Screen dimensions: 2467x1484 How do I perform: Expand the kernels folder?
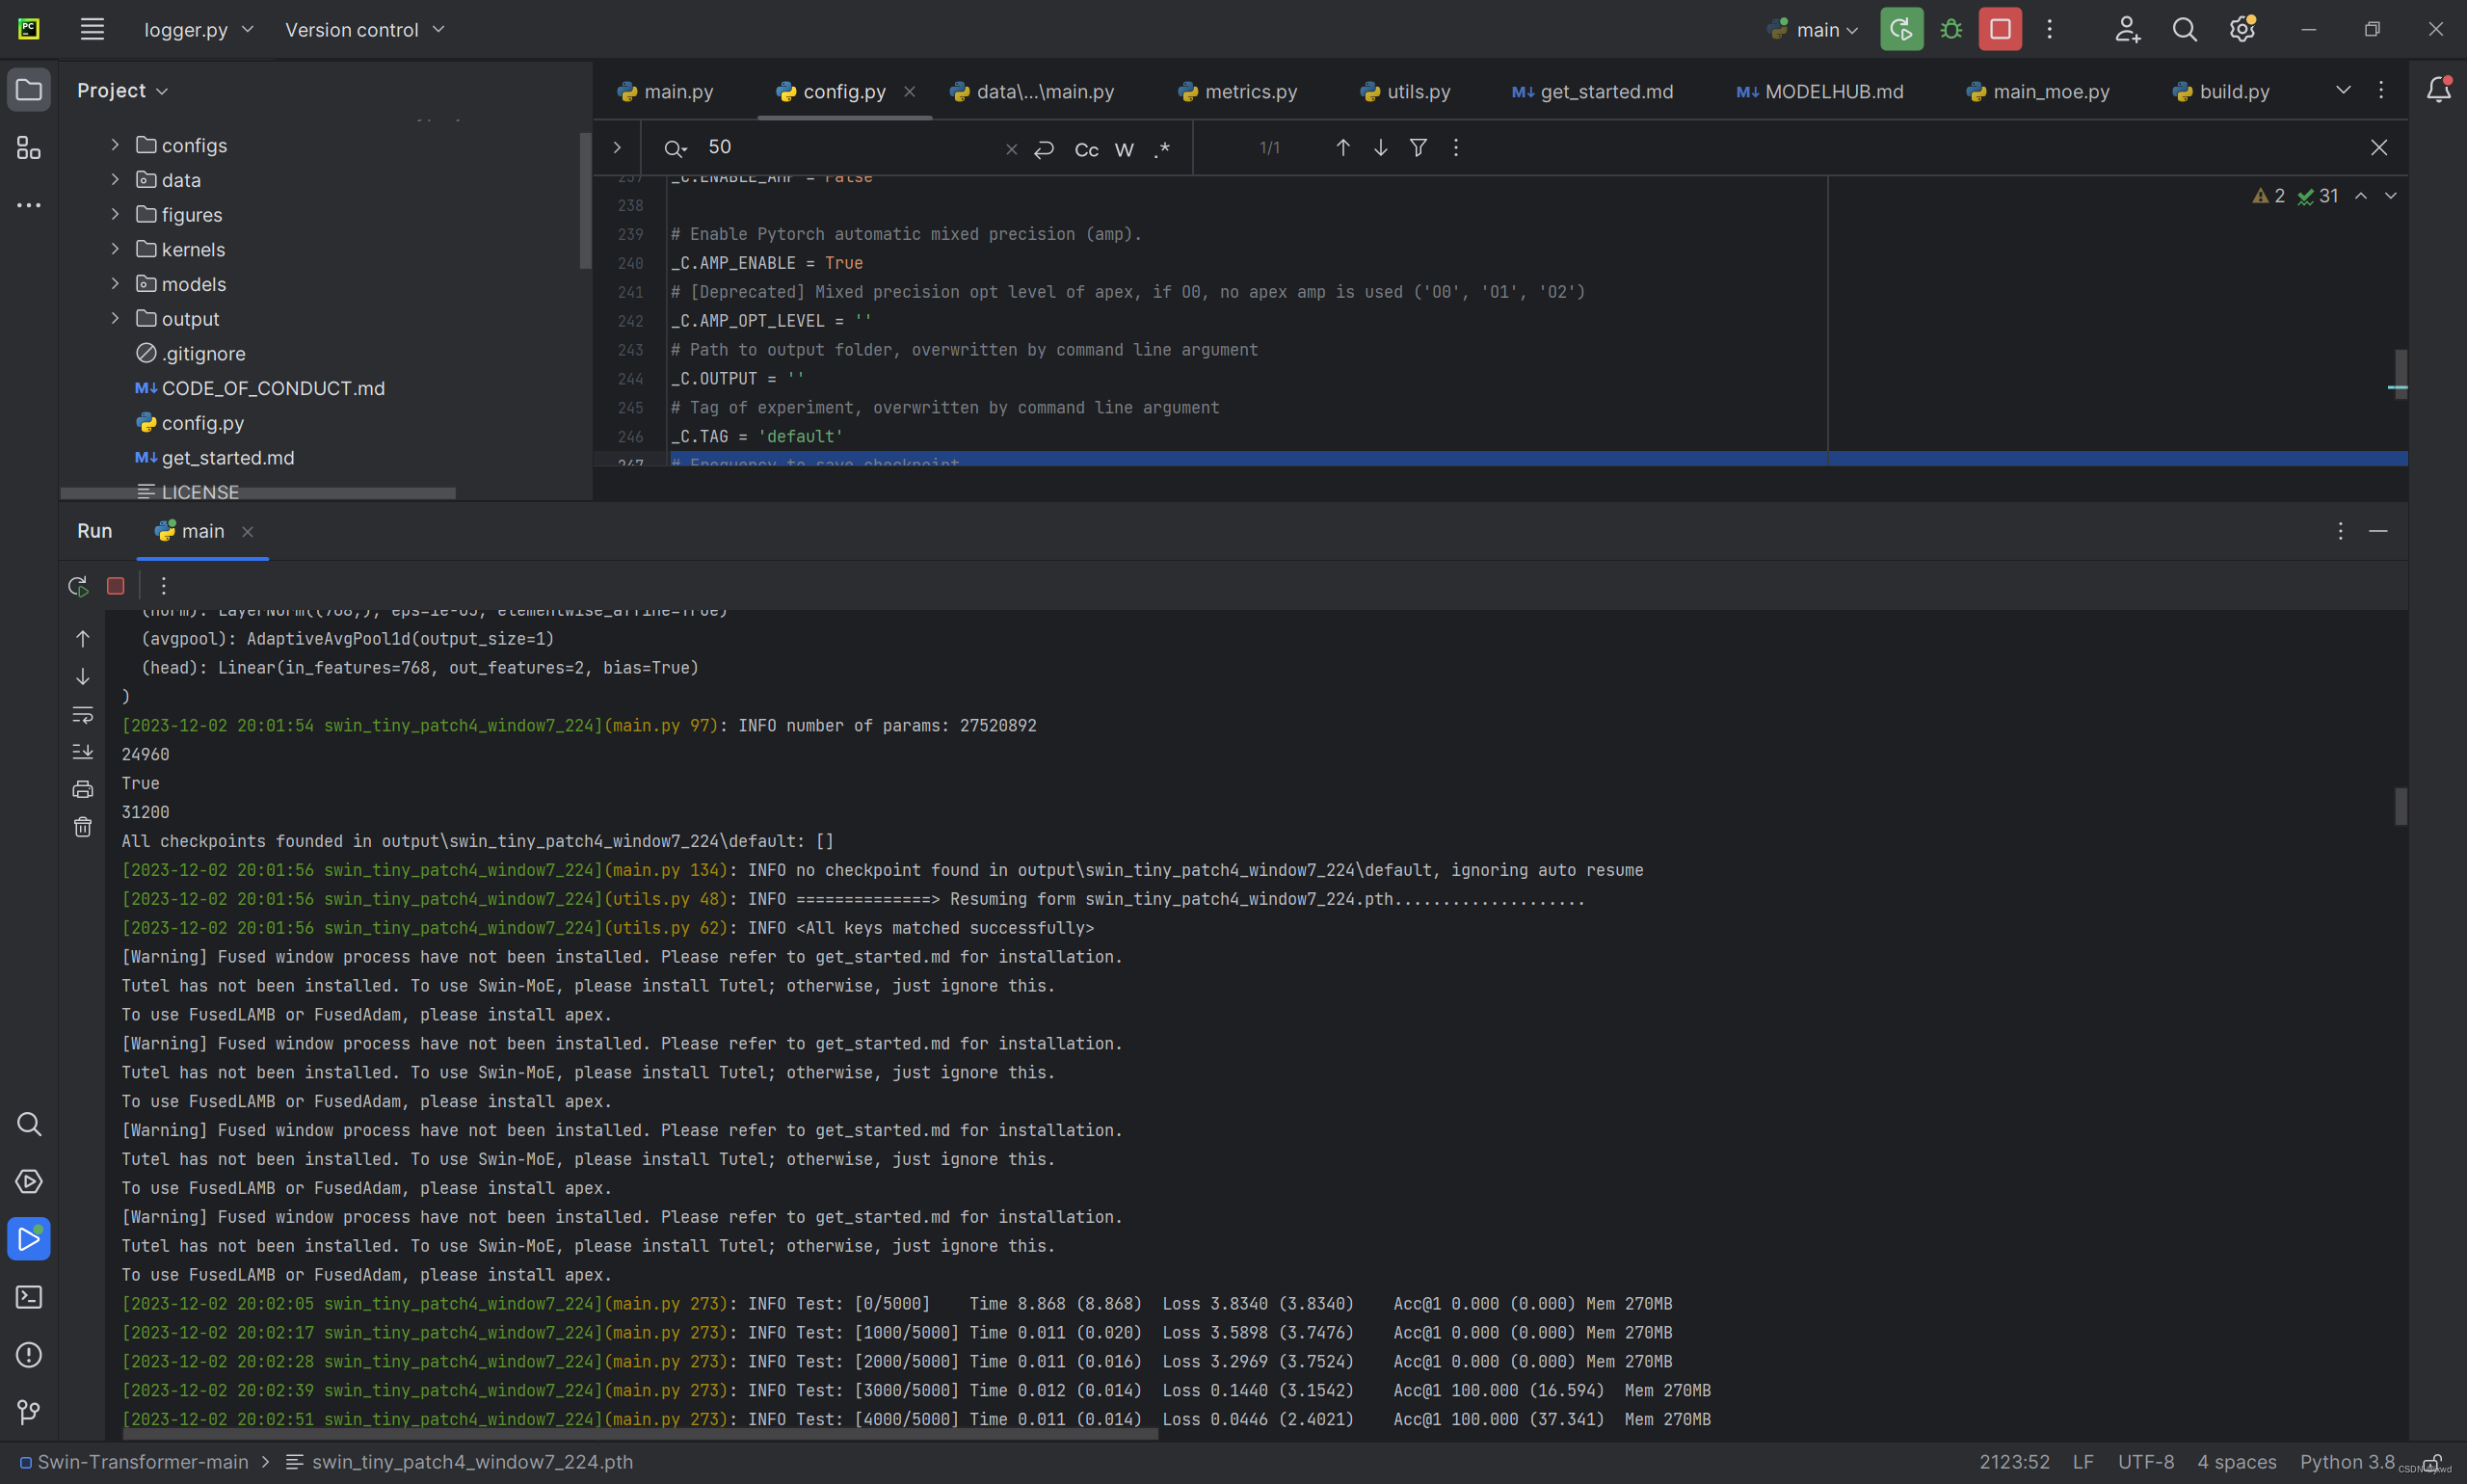click(x=115, y=249)
